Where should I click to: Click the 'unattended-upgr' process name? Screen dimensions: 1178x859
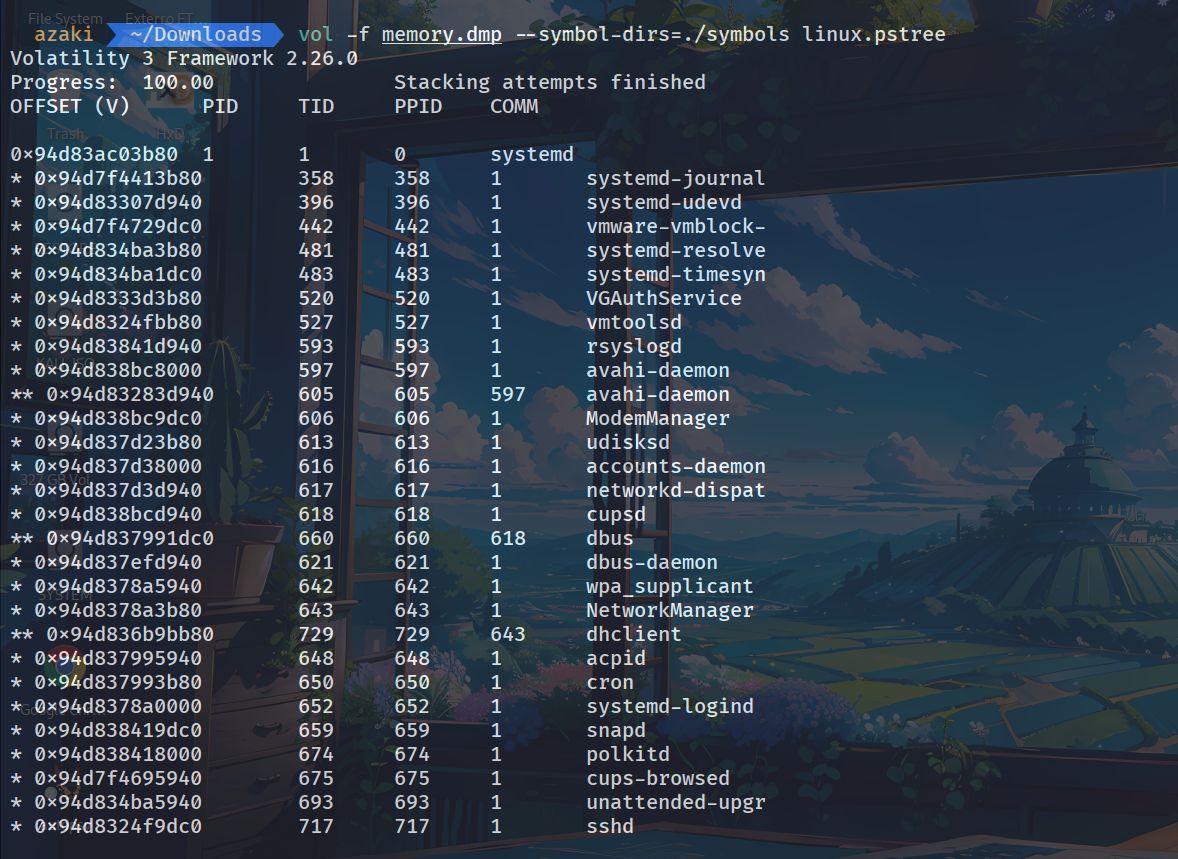point(675,804)
